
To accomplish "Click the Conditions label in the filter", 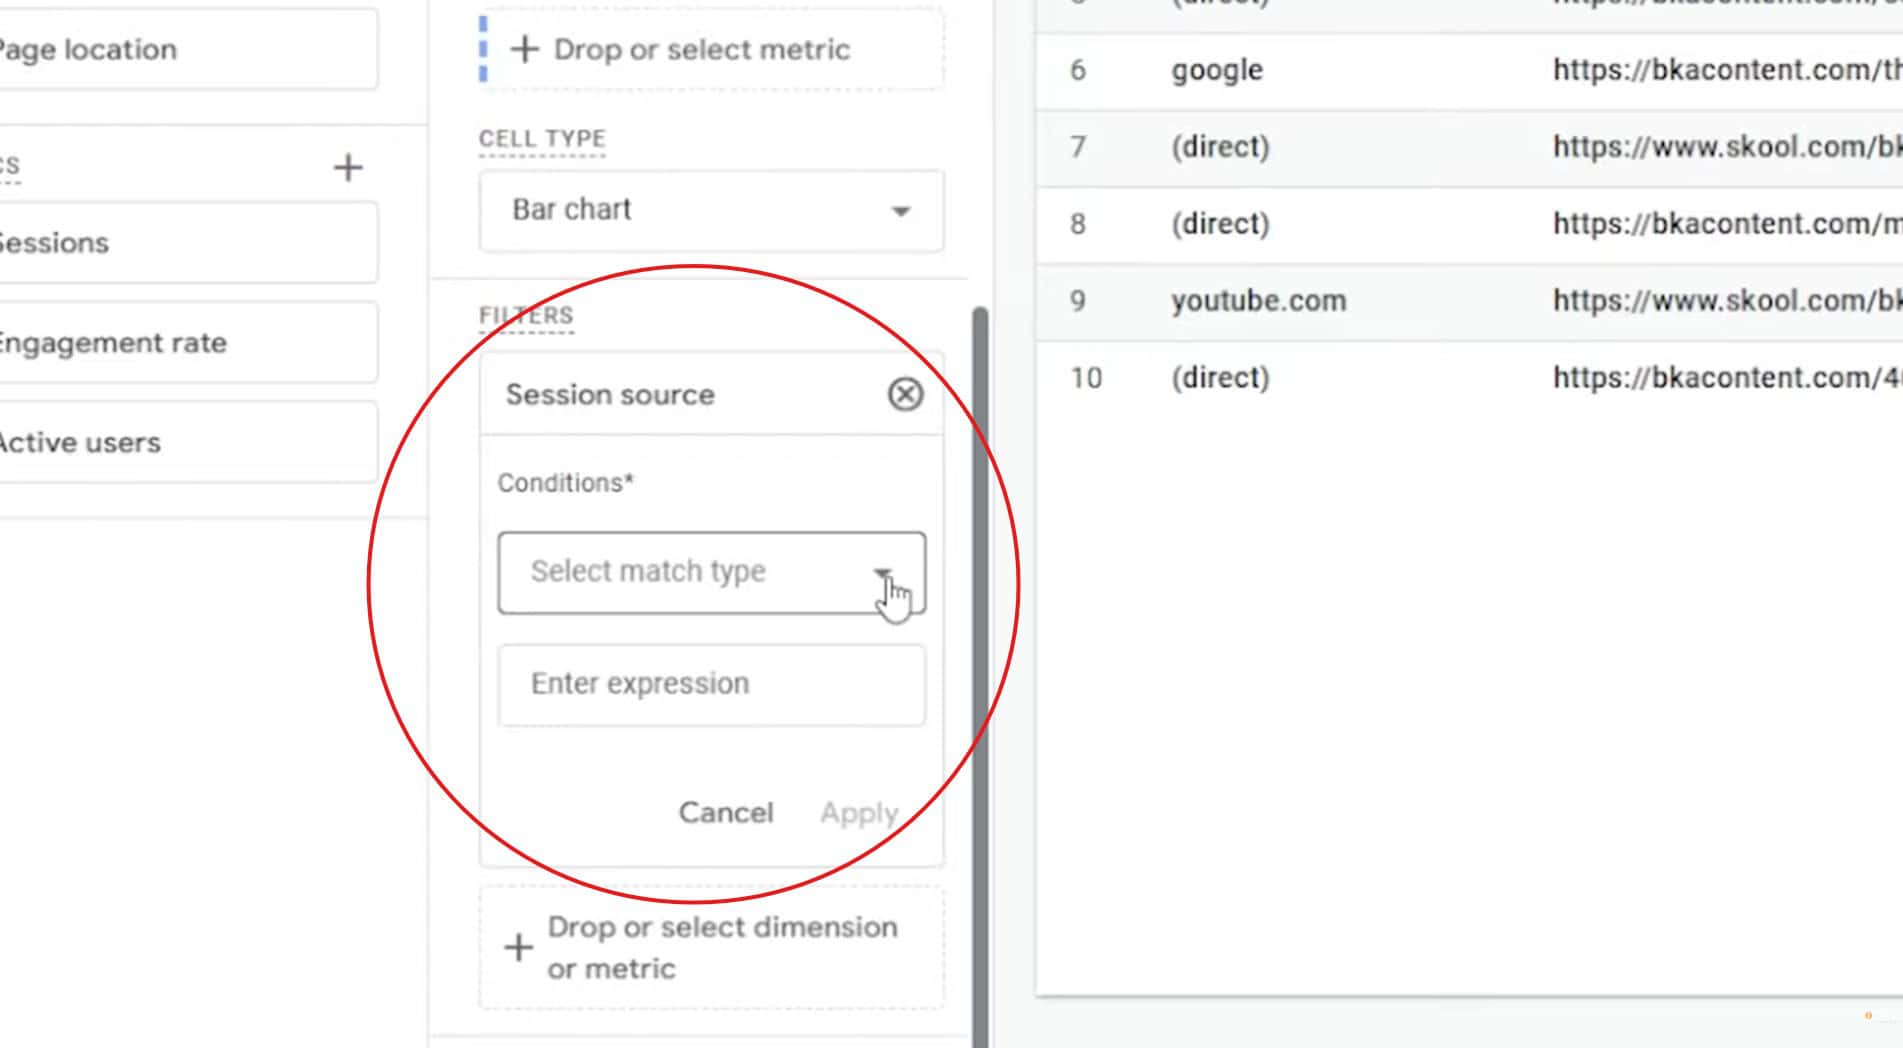I will 565,482.
